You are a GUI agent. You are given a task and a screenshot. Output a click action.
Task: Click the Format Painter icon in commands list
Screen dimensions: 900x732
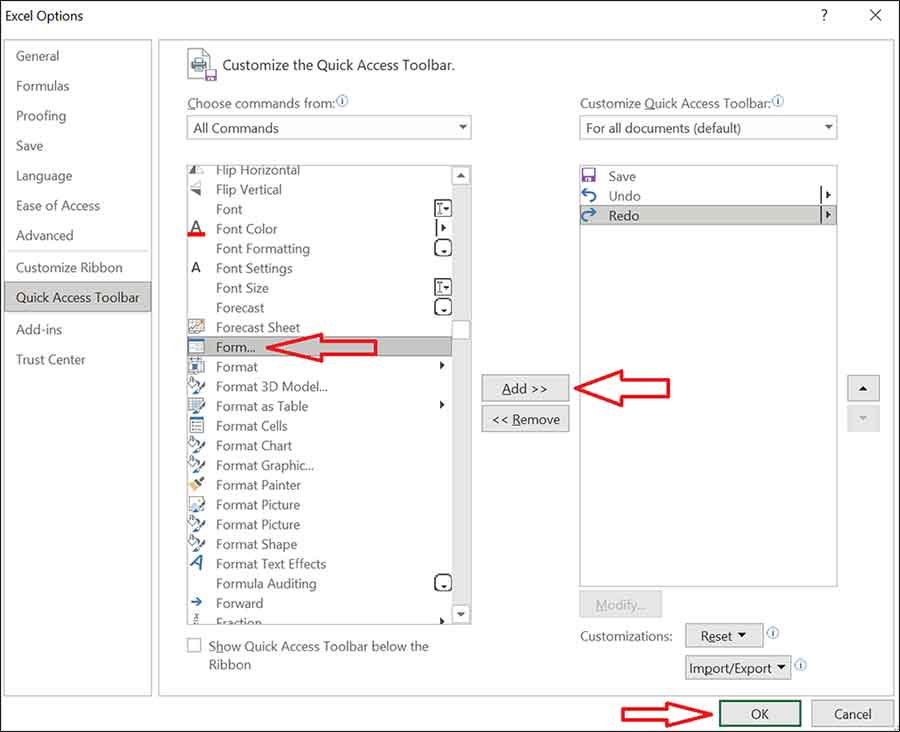click(197, 485)
